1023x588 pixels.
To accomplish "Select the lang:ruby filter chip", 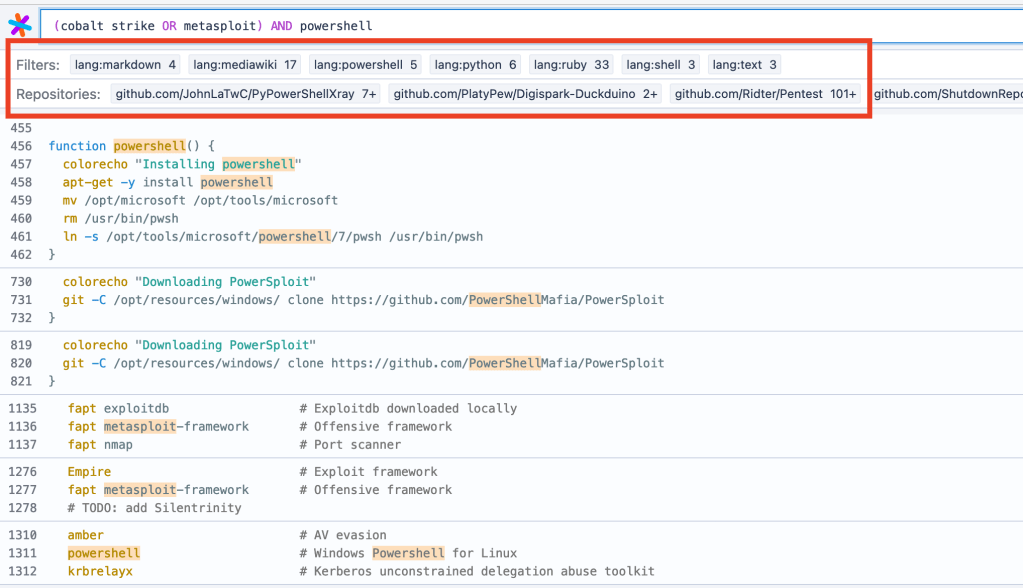I will point(571,65).
